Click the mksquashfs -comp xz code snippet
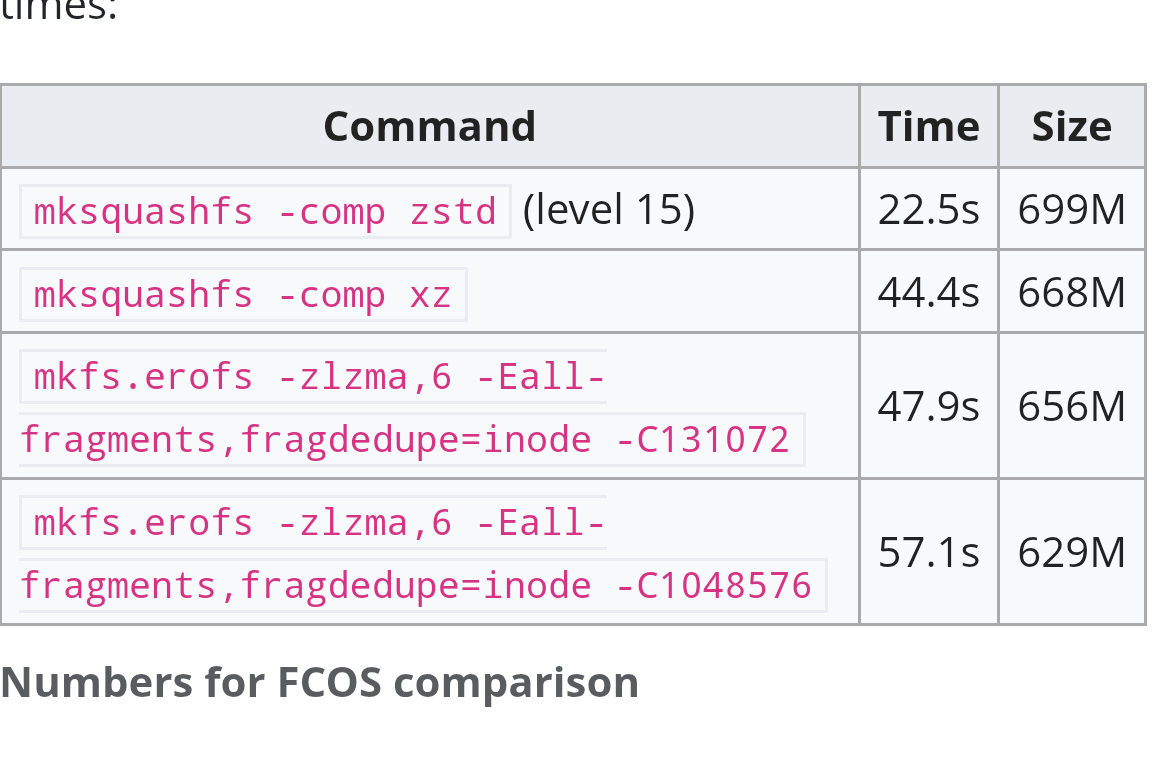The width and height of the screenshot is (1166, 761). tap(243, 294)
